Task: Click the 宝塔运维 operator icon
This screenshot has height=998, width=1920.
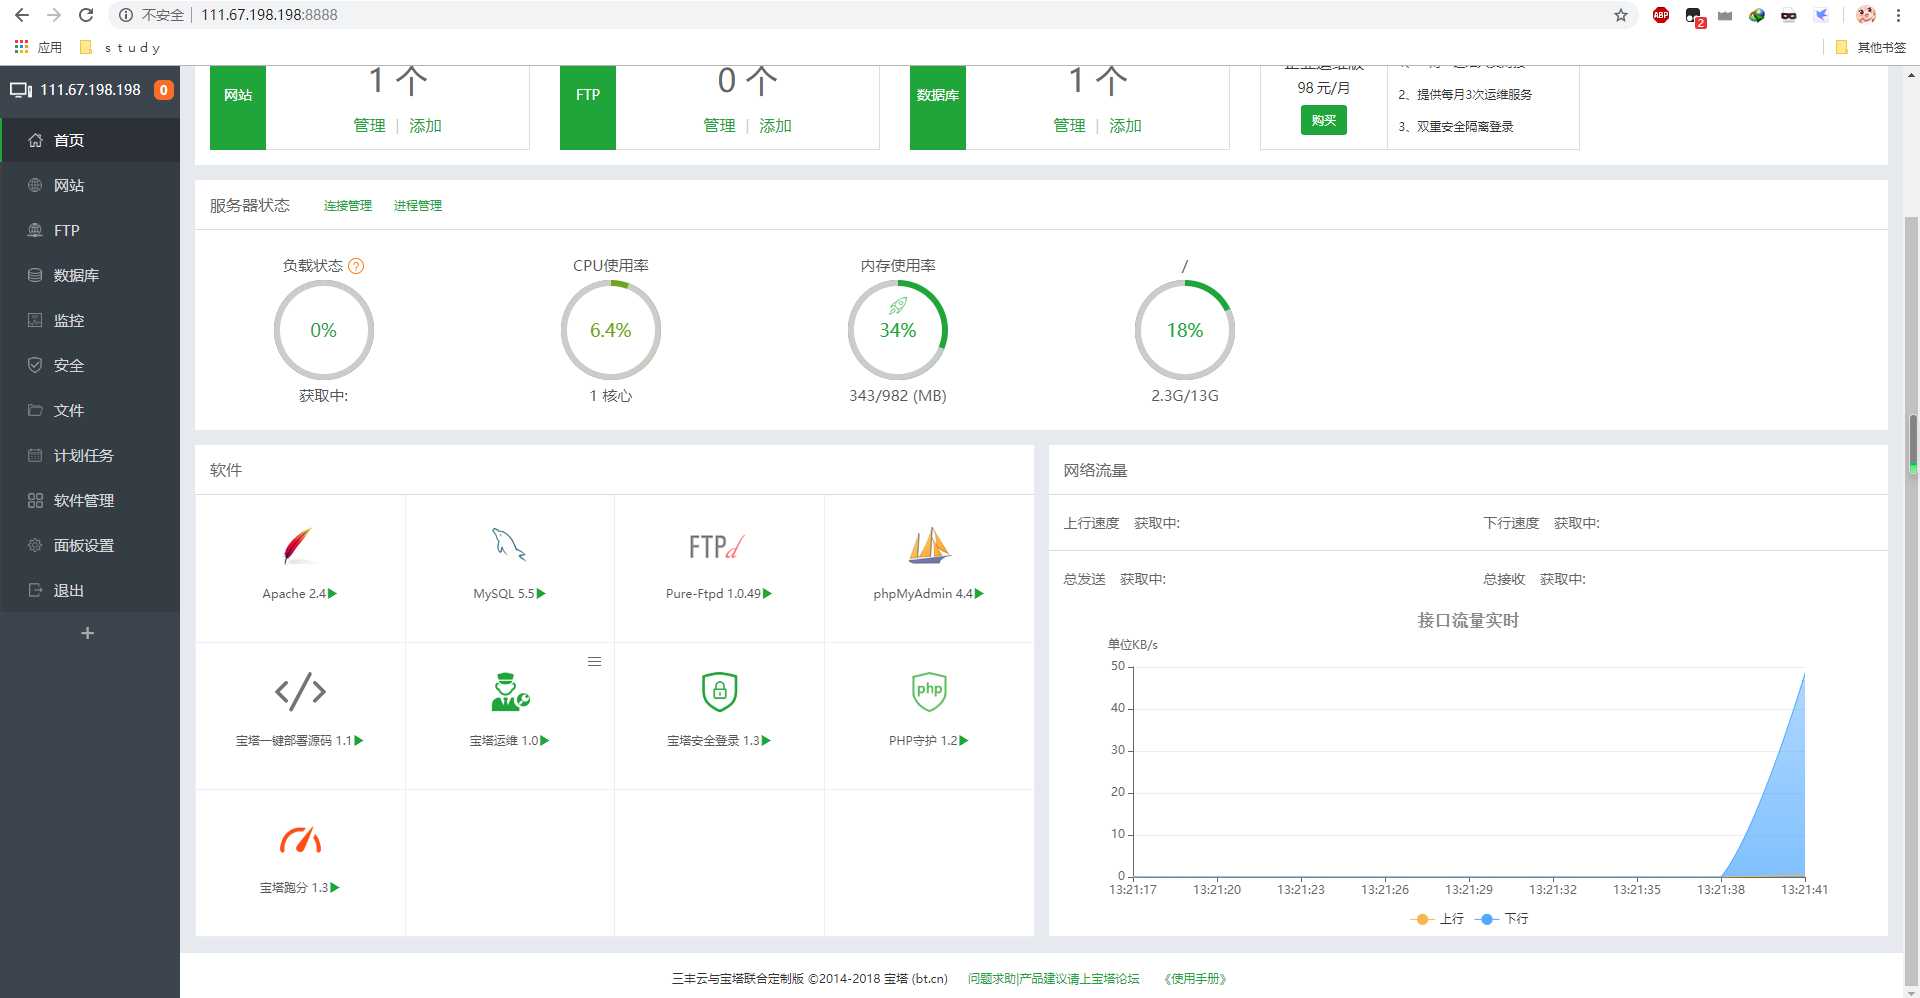Action: (510, 692)
